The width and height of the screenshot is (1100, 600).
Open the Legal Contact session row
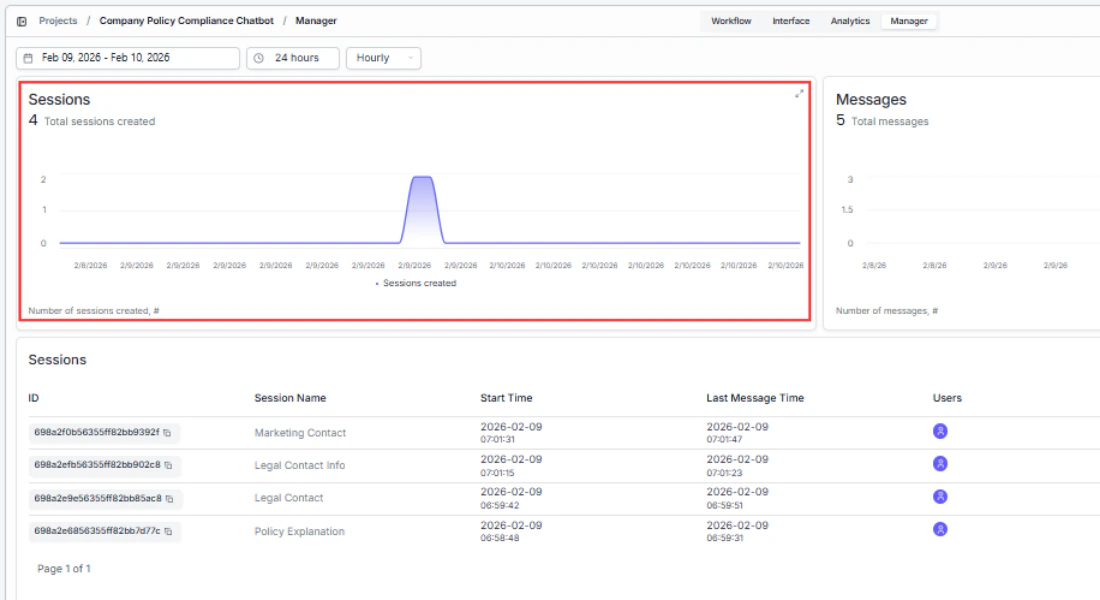click(288, 498)
